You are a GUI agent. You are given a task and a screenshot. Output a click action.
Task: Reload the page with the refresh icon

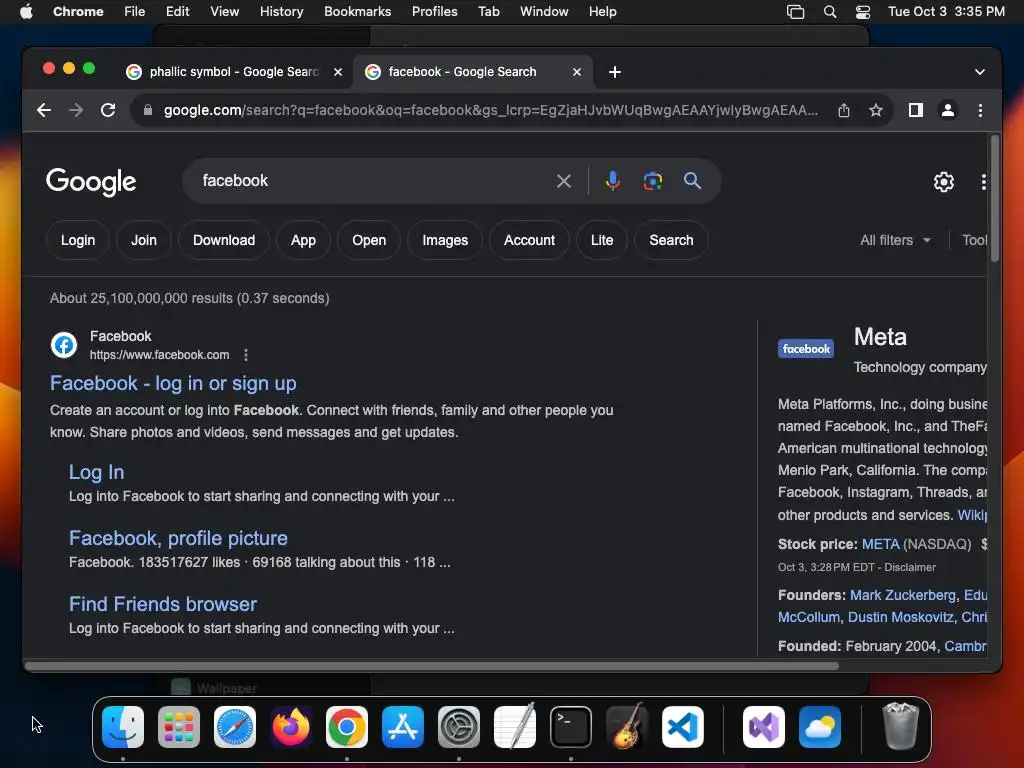coord(108,110)
